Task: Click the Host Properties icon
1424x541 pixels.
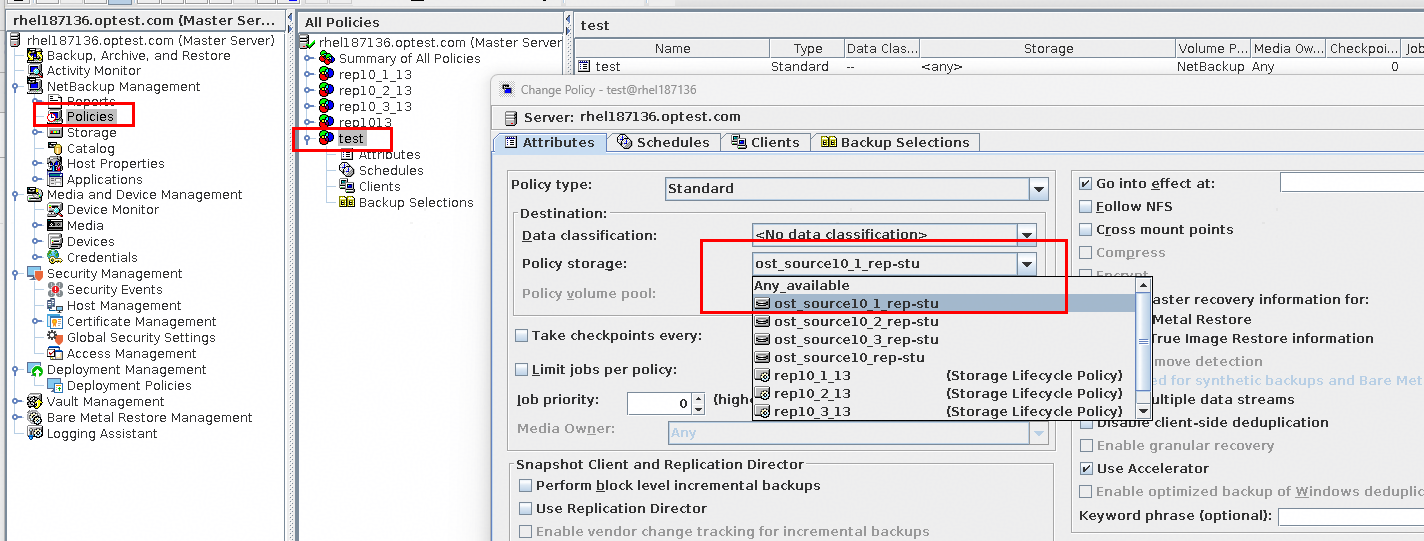Action: point(55,164)
